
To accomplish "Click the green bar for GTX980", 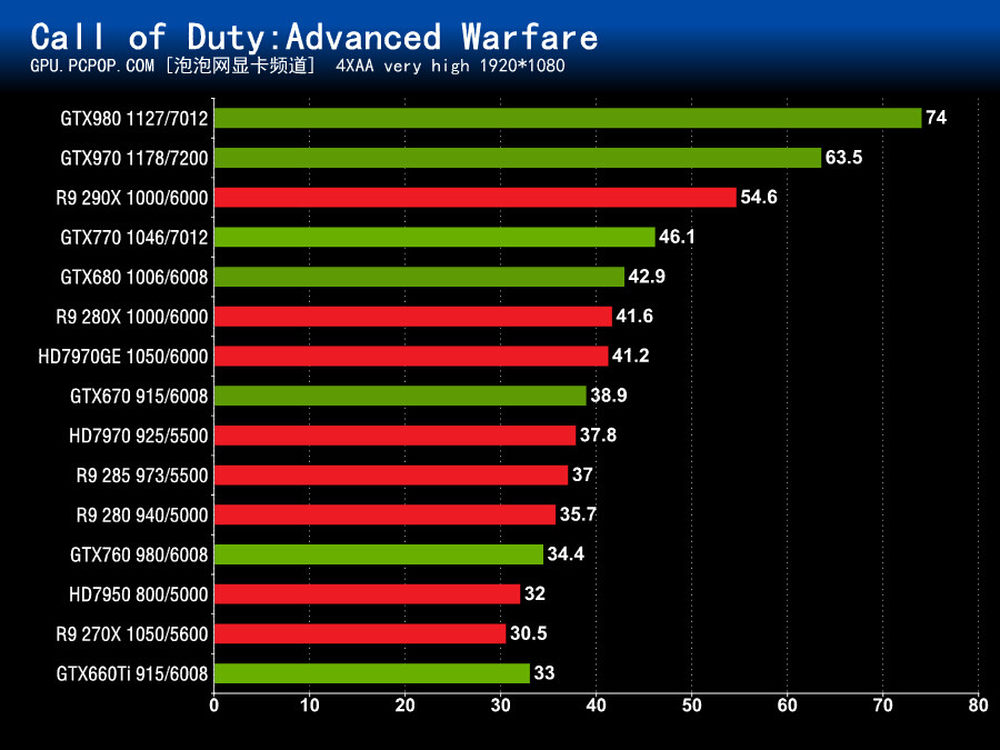I will 568,118.
